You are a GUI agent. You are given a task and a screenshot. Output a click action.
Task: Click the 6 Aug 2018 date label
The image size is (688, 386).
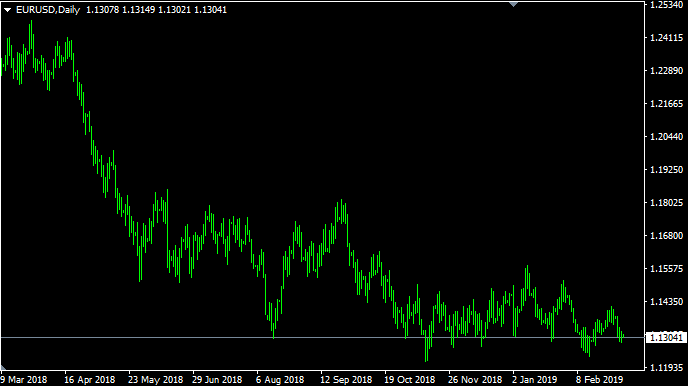point(280,379)
